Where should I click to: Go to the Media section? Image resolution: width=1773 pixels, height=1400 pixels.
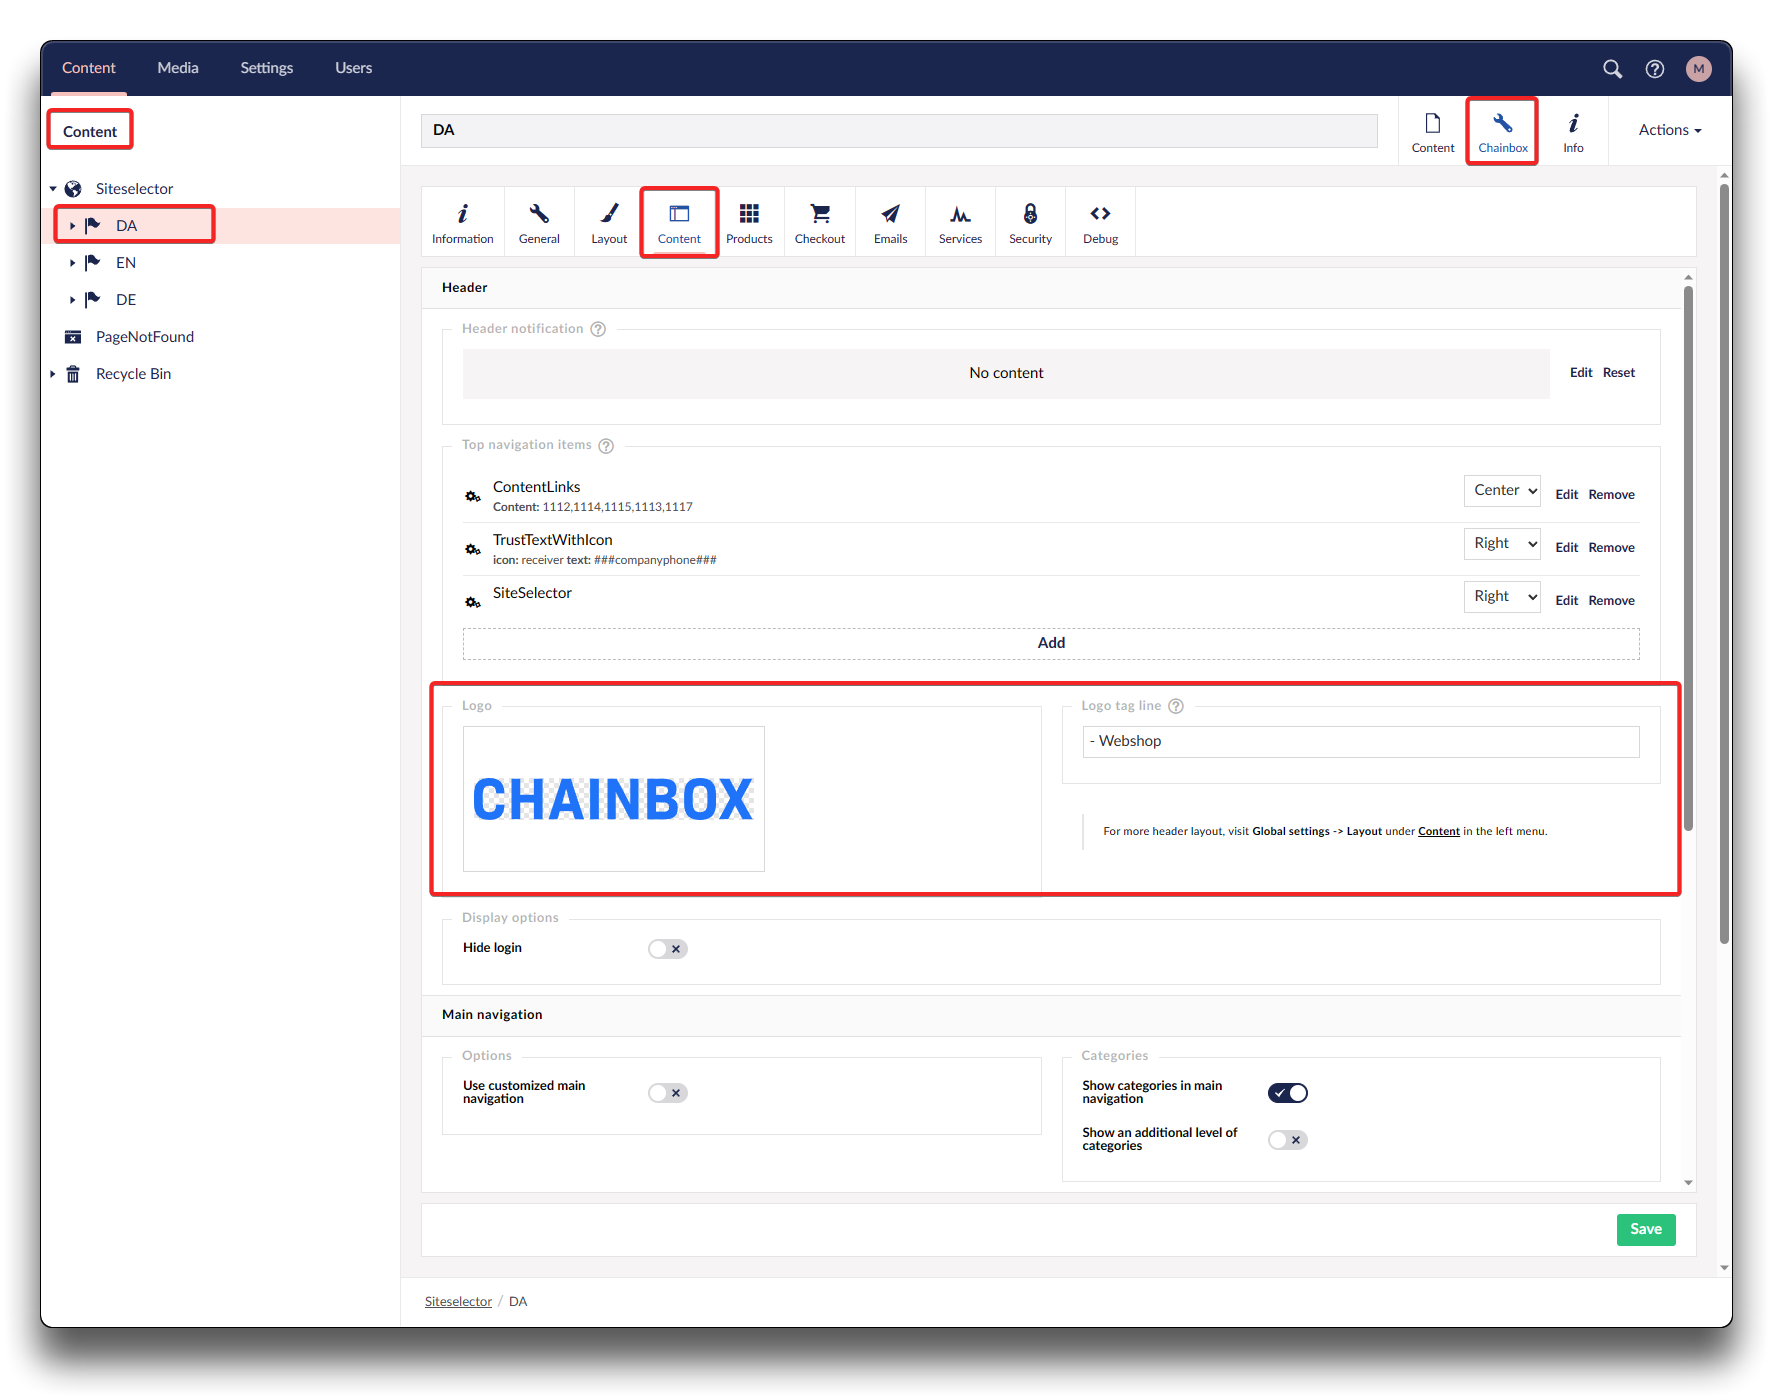pos(178,68)
